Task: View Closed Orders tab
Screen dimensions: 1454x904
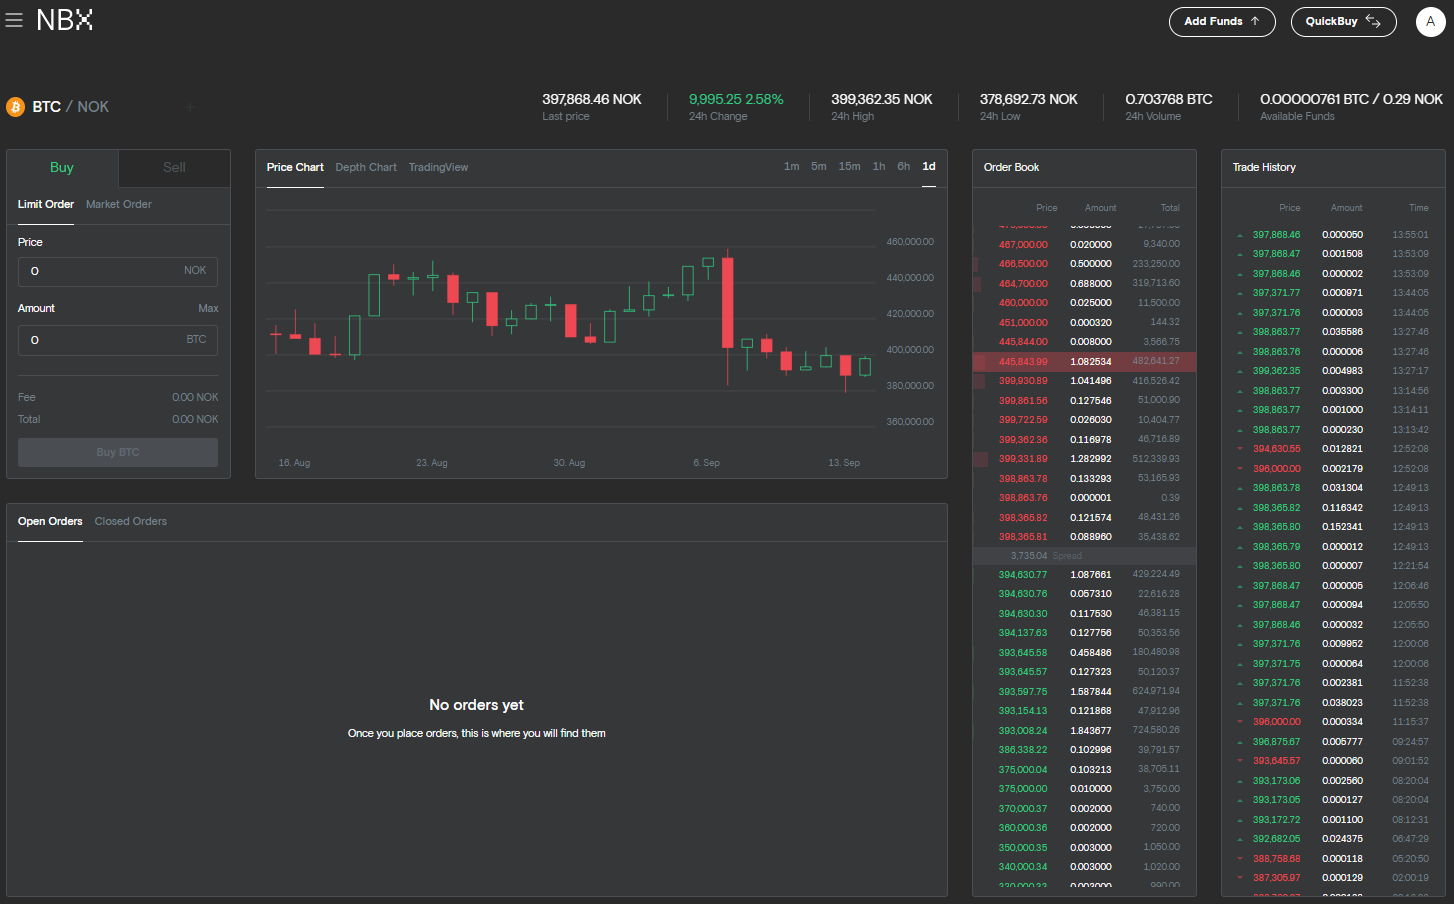Action: pos(131,522)
